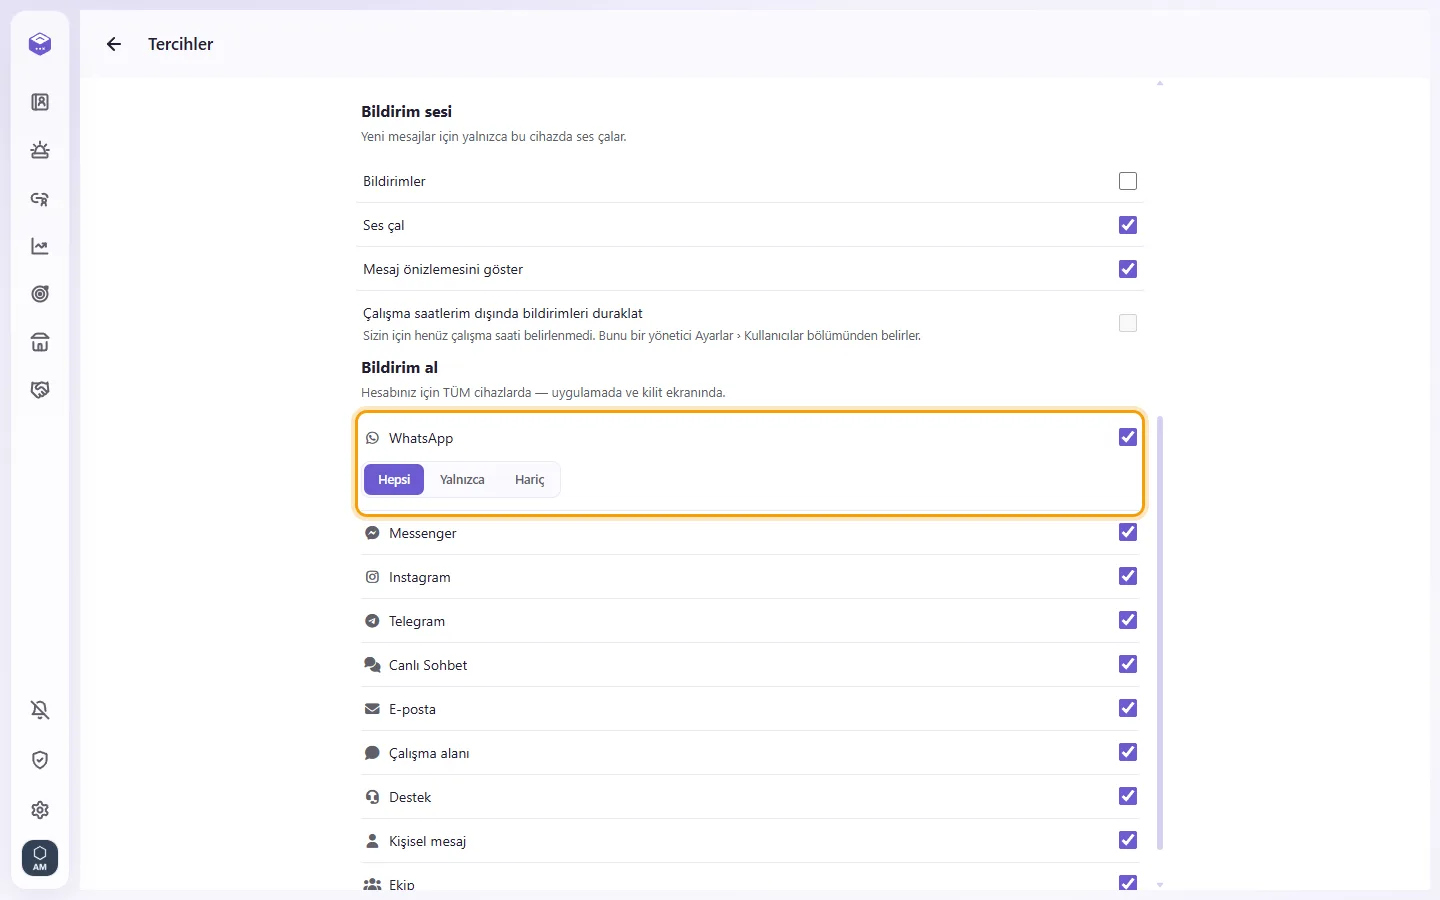
Task: Click the Çalışma alanı comment icon
Action: tap(372, 753)
